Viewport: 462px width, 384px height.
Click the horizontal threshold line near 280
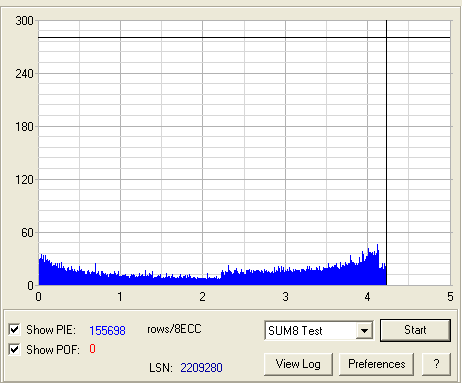244,38
